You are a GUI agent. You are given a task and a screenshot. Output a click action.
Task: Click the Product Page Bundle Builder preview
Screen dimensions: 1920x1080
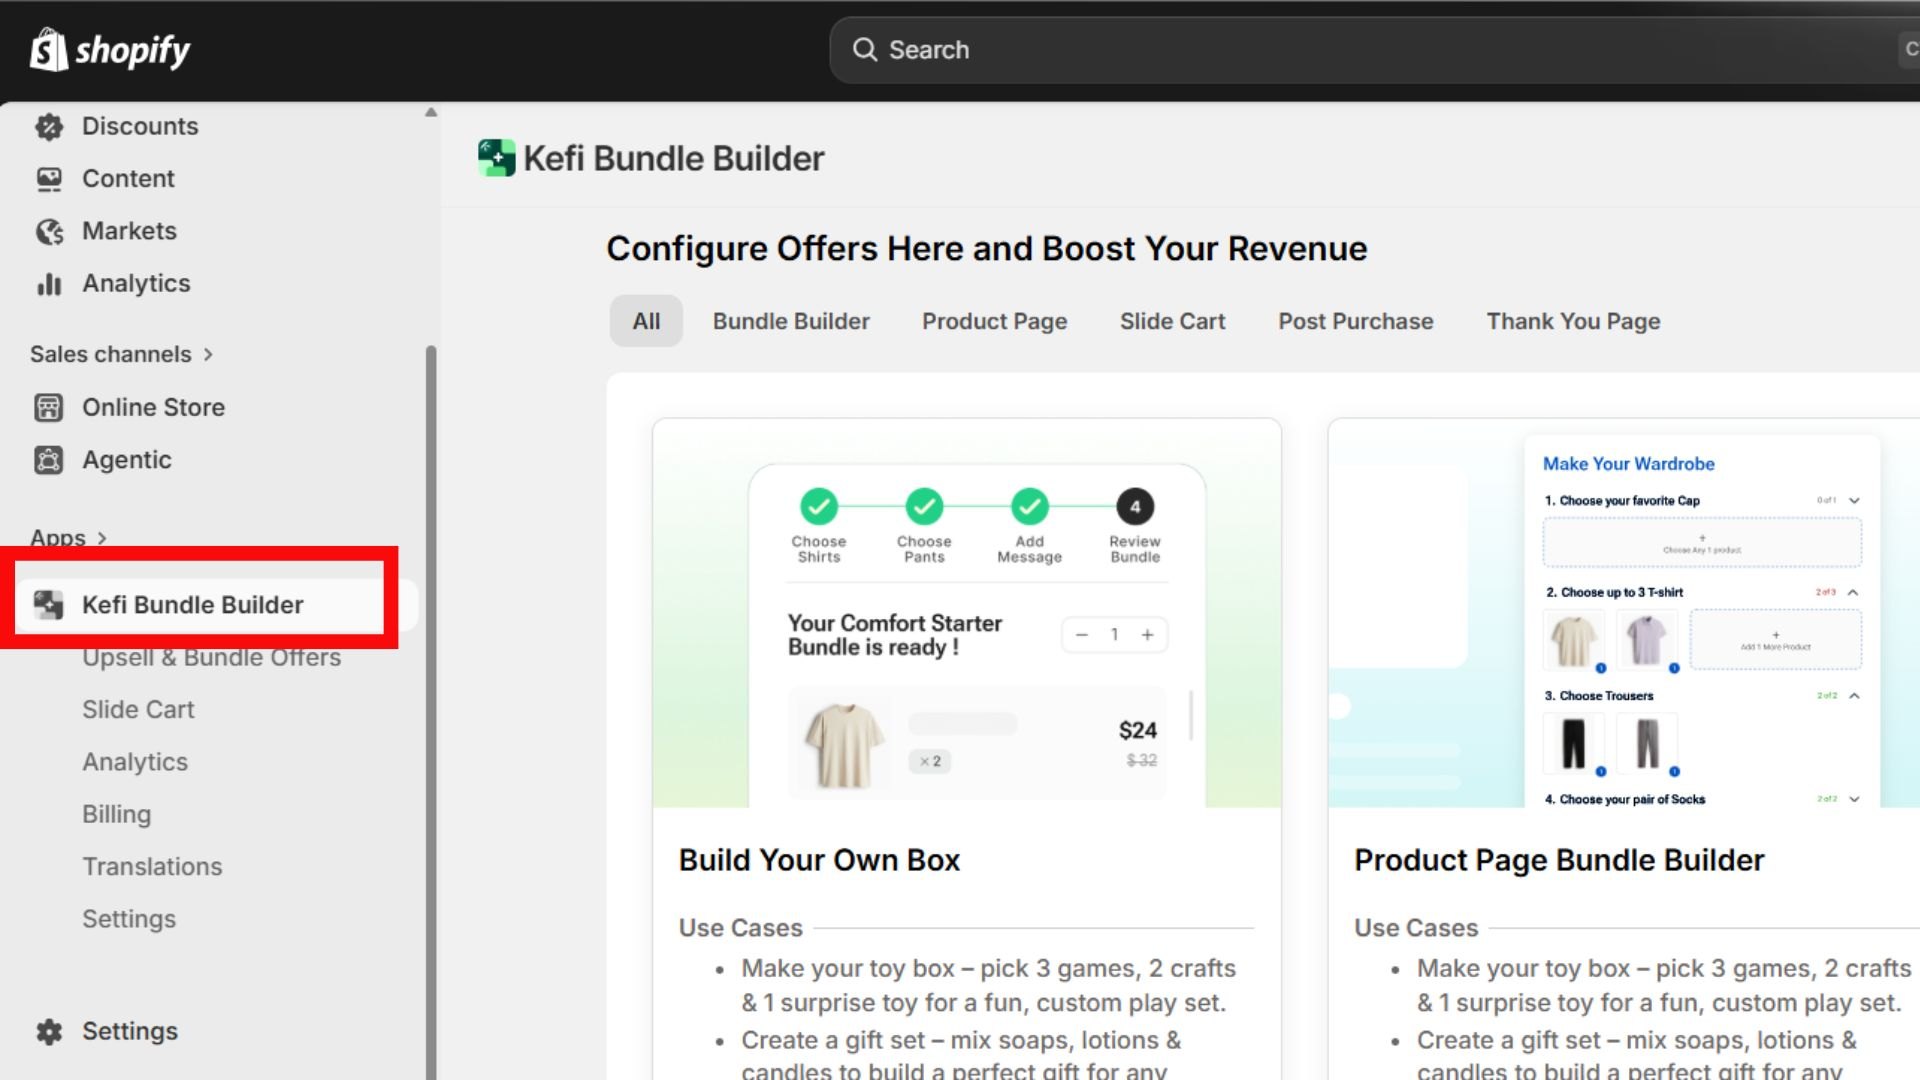tap(1624, 613)
